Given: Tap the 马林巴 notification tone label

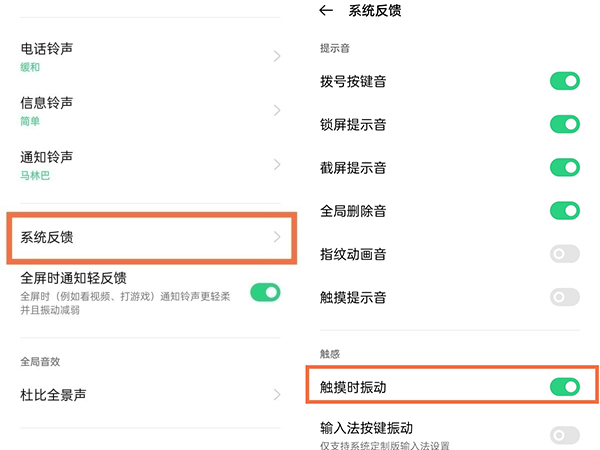Looking at the screenshot, I should [35, 176].
